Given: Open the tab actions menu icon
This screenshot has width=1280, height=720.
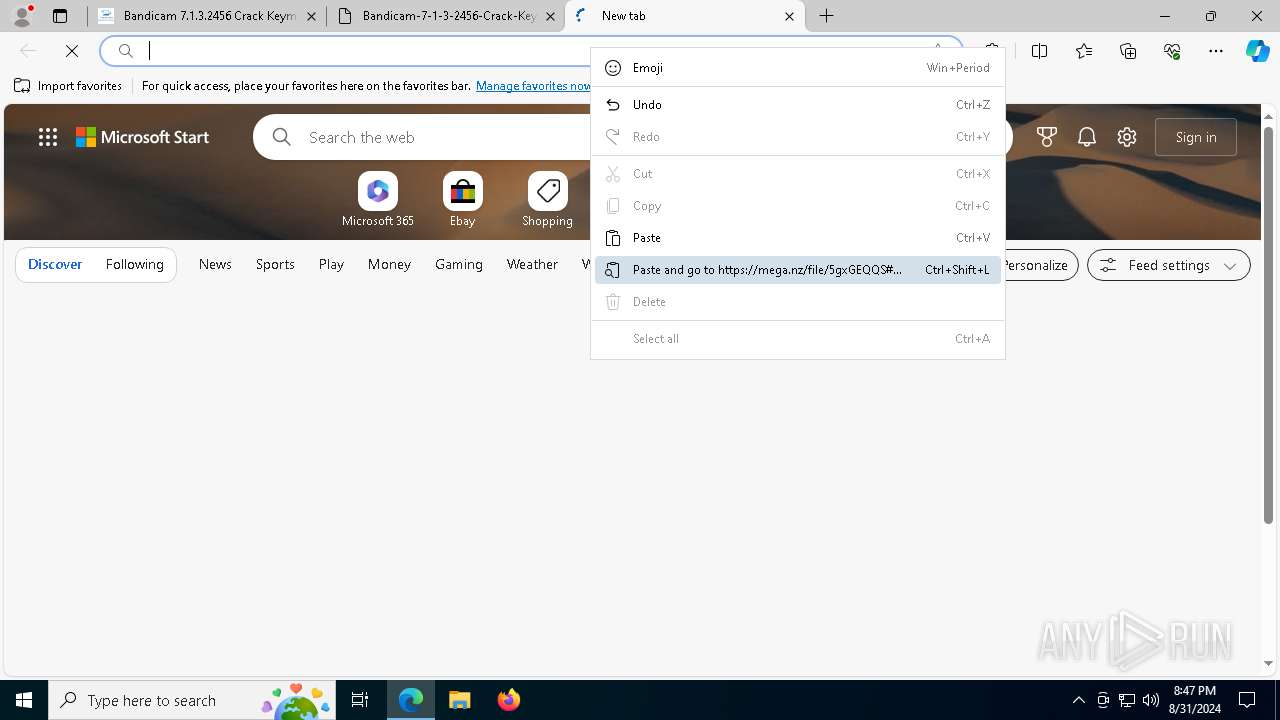Looking at the screenshot, I should click(x=60, y=16).
